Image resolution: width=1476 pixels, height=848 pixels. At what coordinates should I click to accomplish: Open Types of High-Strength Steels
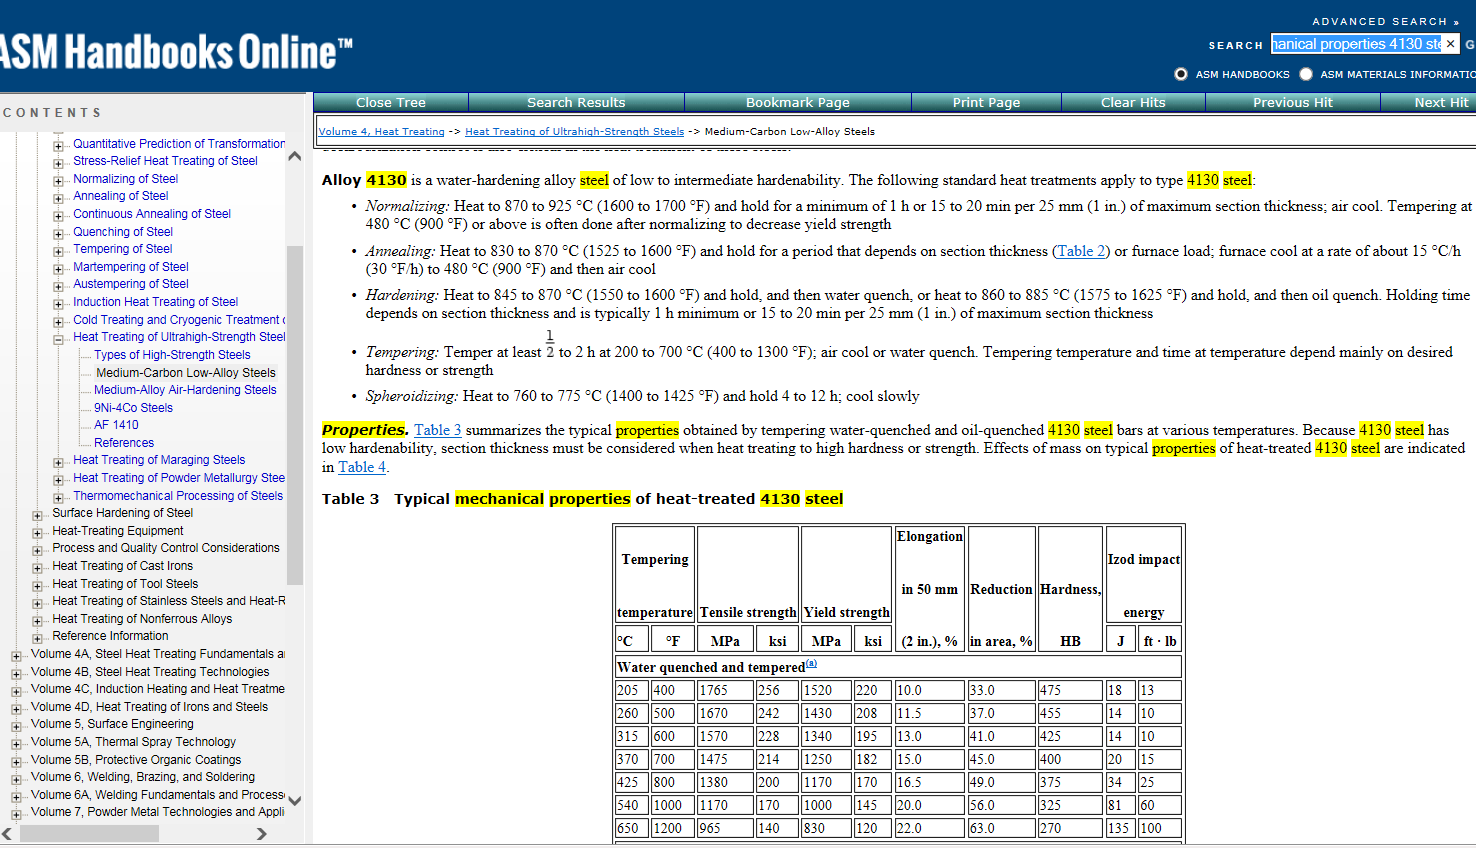coord(172,355)
